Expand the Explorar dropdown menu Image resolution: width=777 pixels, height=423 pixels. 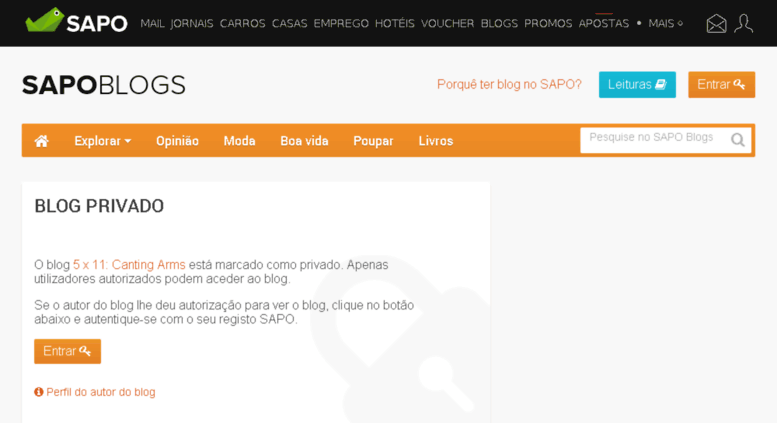(x=103, y=141)
